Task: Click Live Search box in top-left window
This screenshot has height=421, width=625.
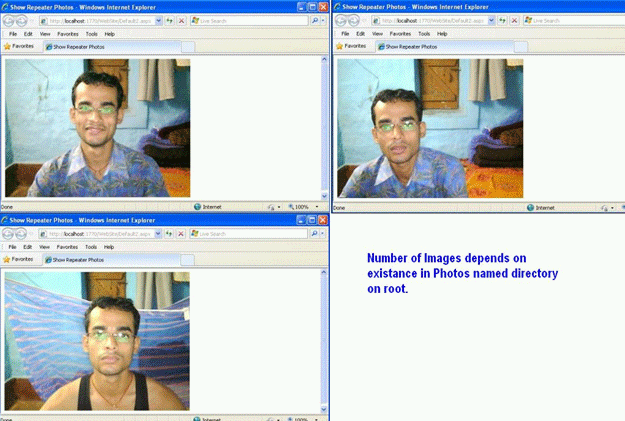Action: 249,20
